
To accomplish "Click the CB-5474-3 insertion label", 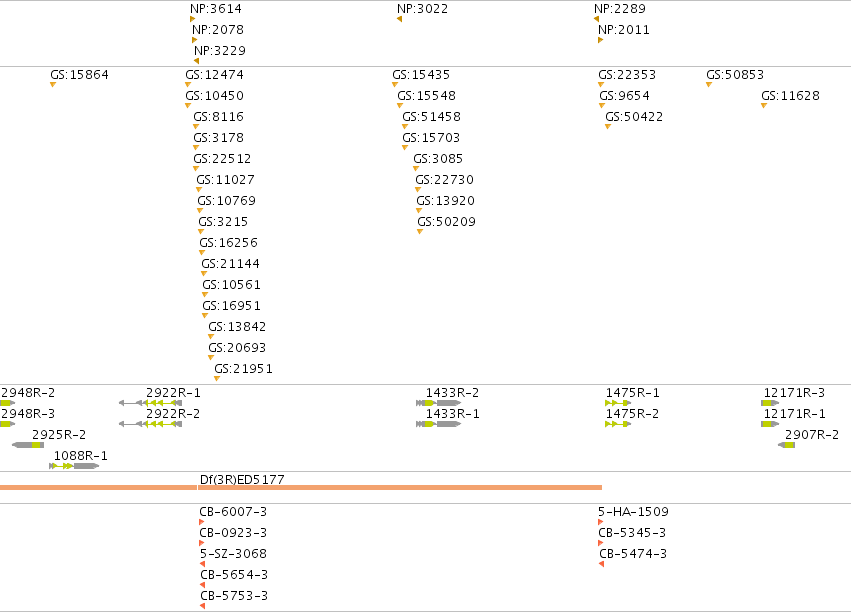I will [x=633, y=554].
